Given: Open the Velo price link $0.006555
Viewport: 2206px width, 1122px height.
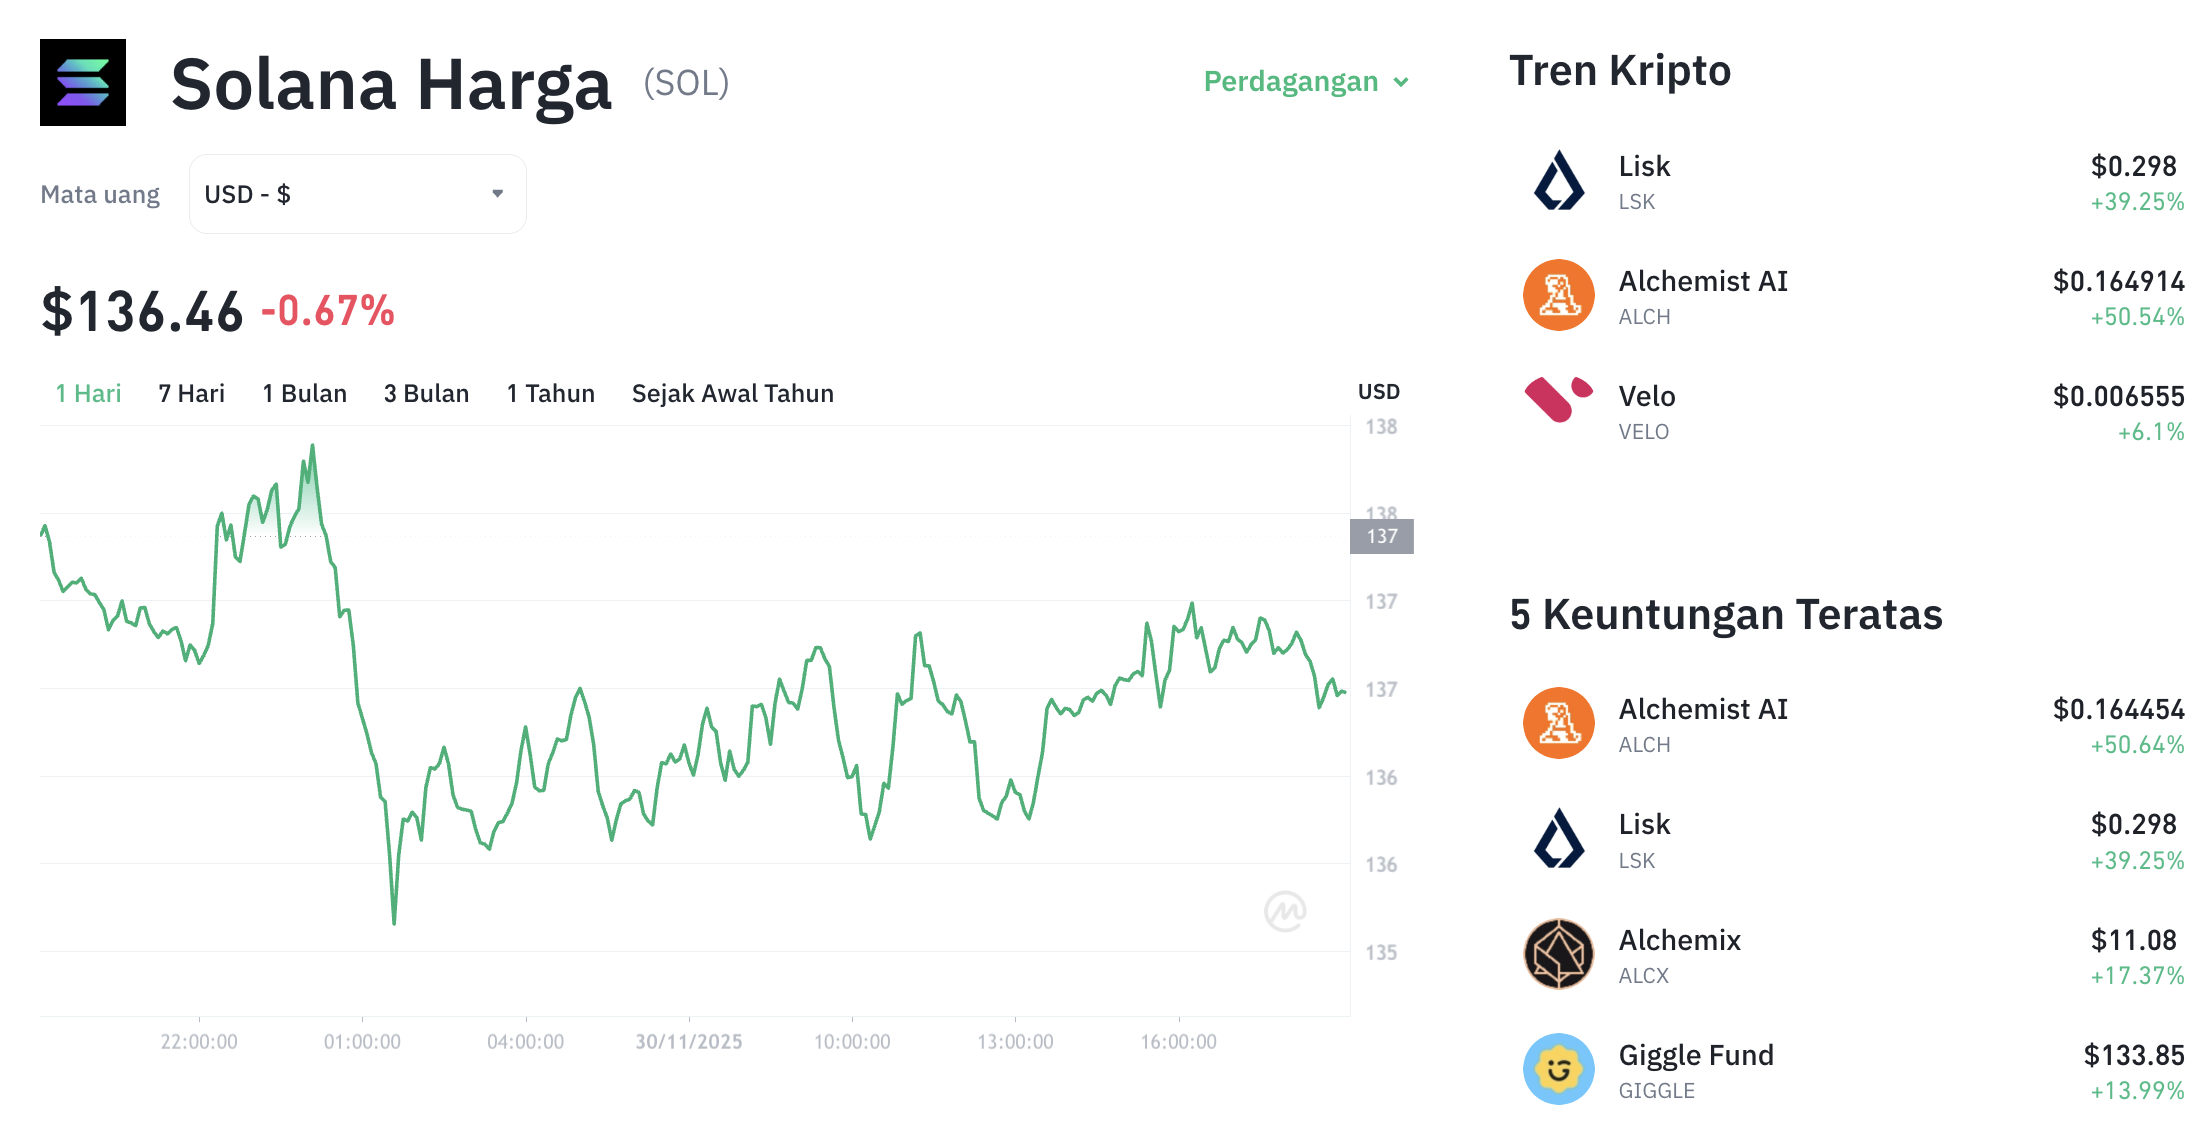Looking at the screenshot, I should tap(2116, 396).
